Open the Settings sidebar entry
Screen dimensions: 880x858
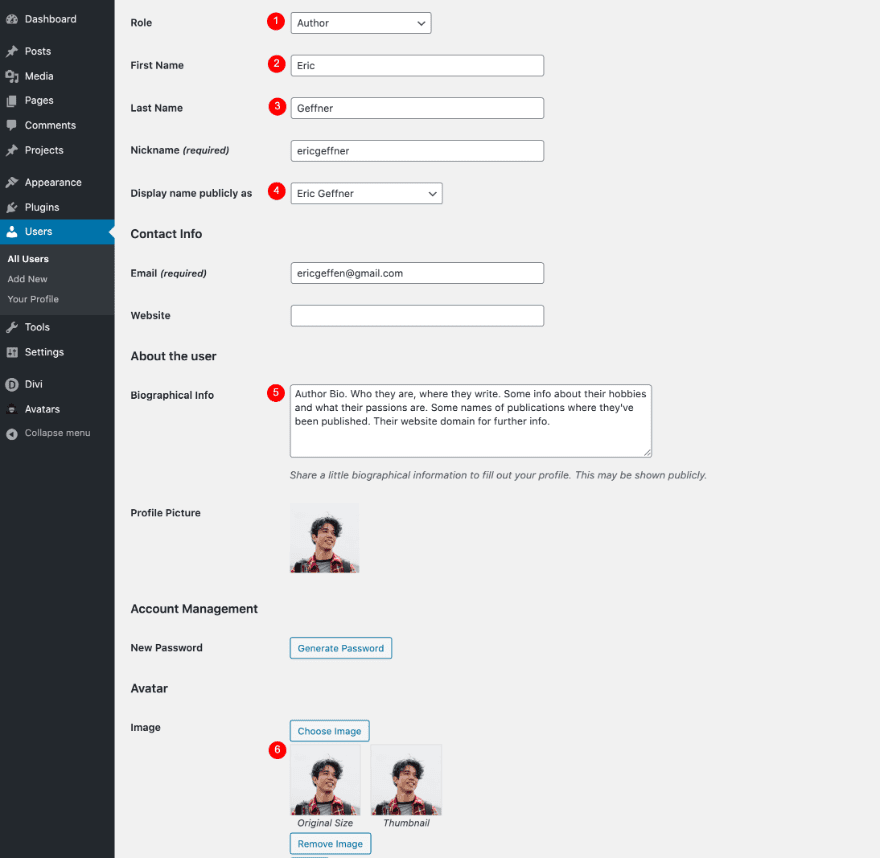pos(43,351)
